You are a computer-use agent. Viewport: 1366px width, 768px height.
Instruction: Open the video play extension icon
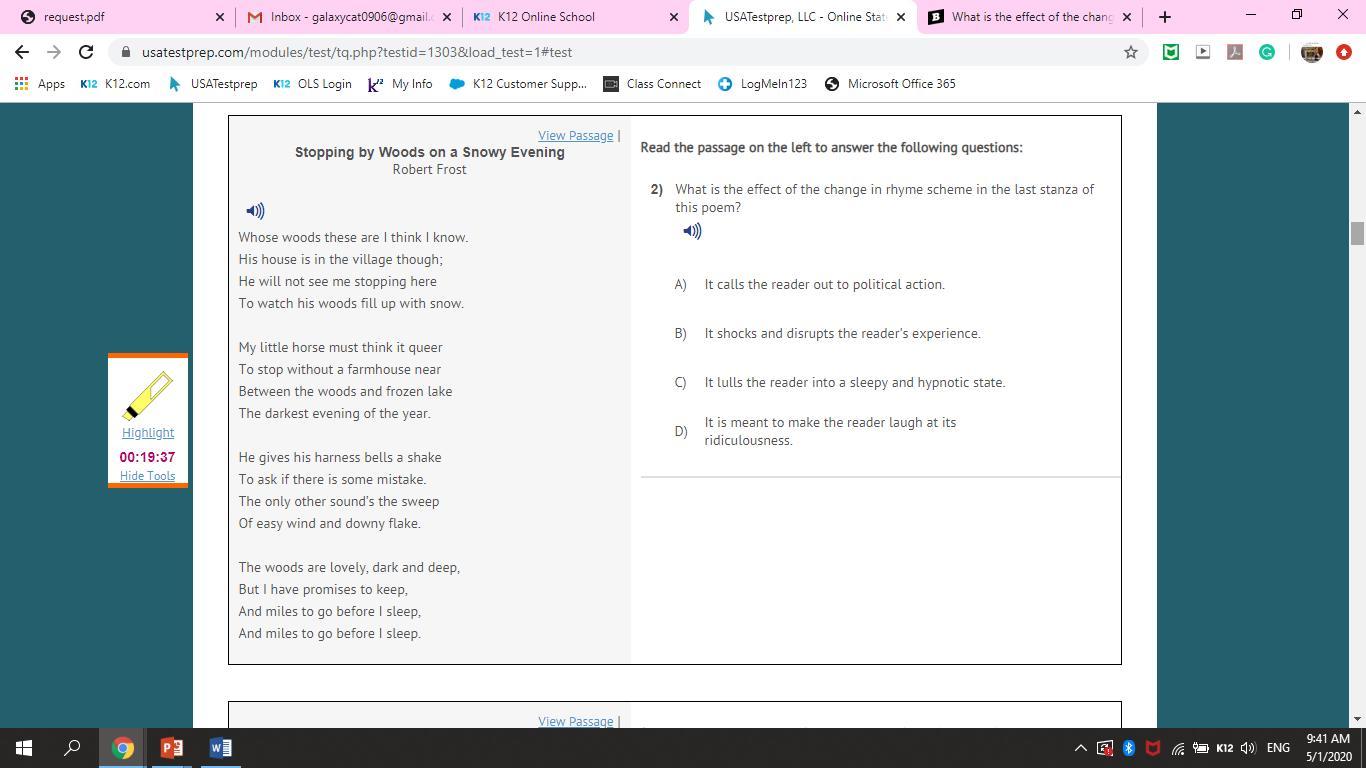pyautogui.click(x=1203, y=52)
